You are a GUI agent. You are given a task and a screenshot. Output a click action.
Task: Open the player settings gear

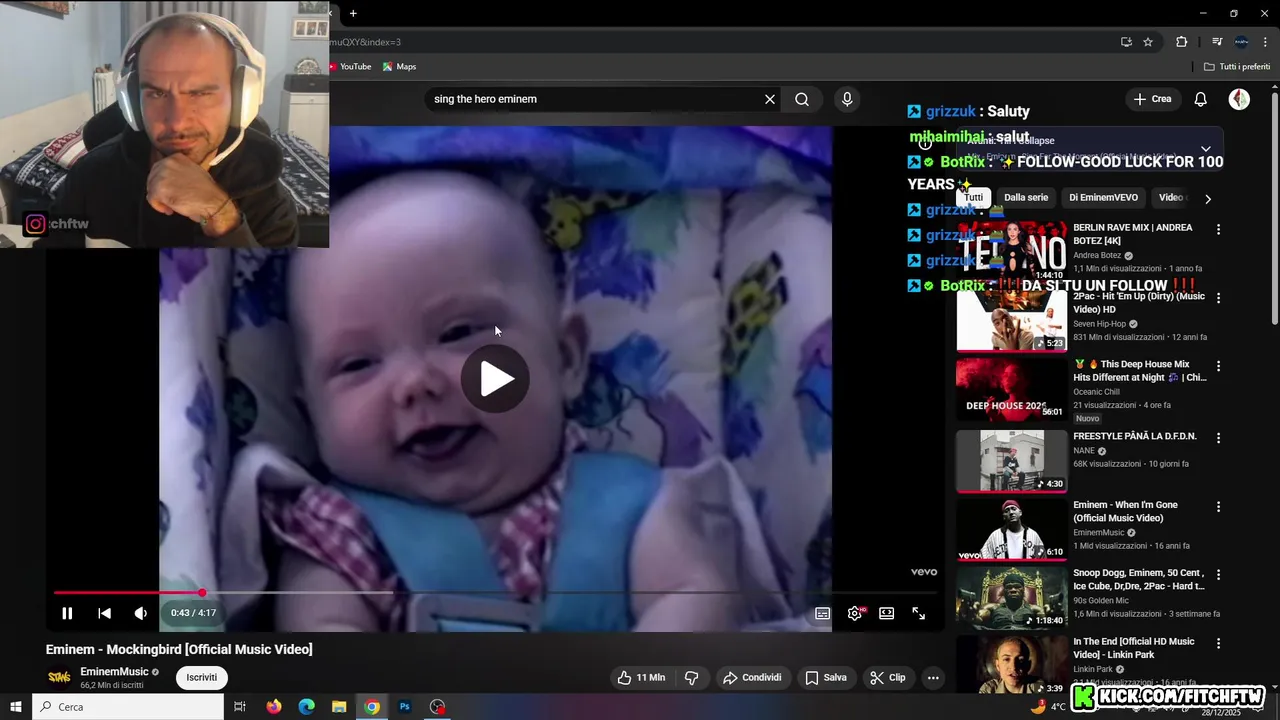pyautogui.click(x=855, y=613)
